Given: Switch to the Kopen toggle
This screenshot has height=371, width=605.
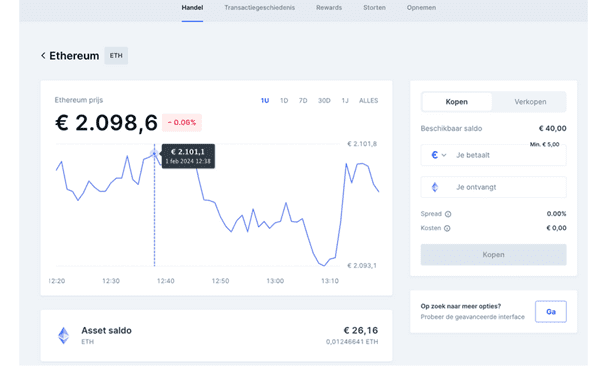Looking at the screenshot, I should tap(457, 102).
